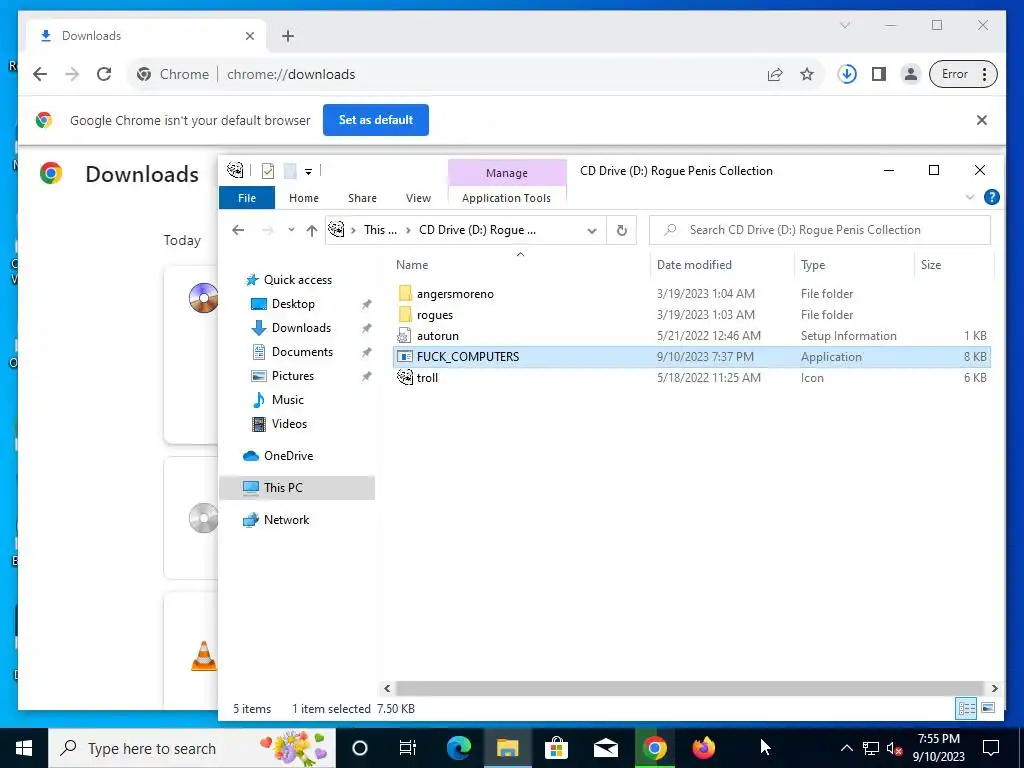Dismiss default browser infobar
The width and height of the screenshot is (1024, 768).
click(982, 120)
